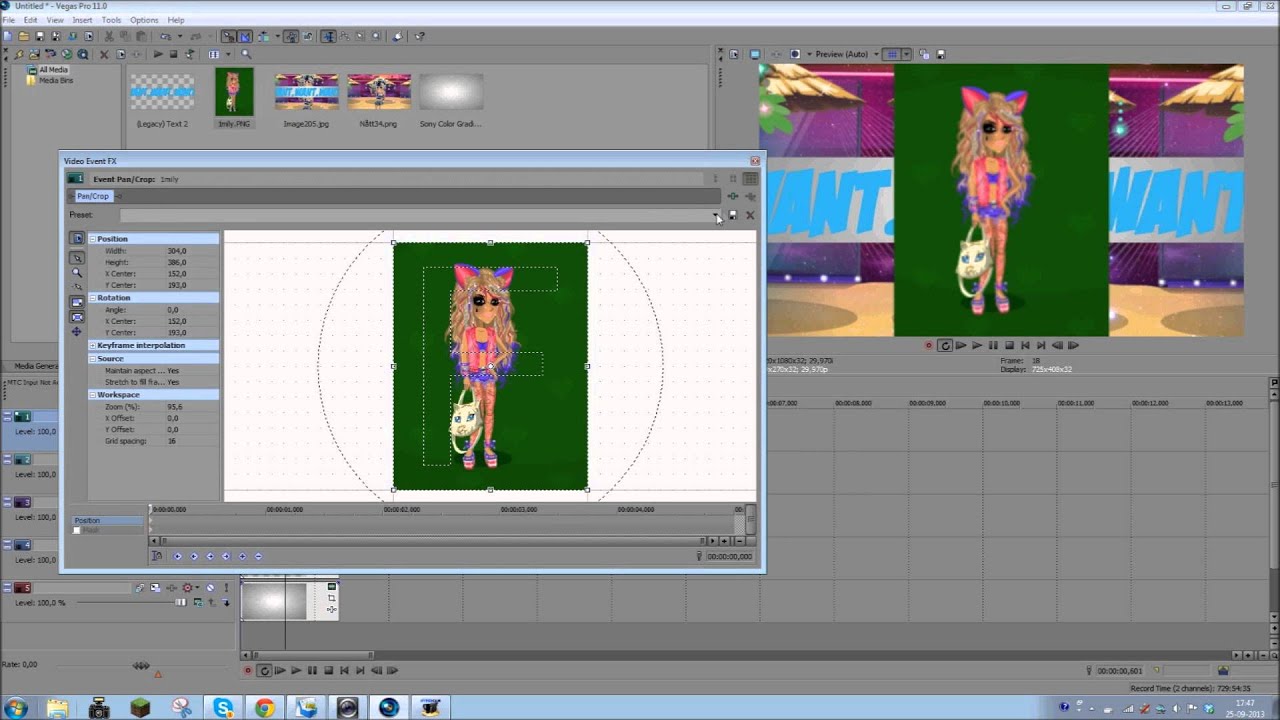The height and width of the screenshot is (720, 1280).
Task: Select Position row in keyframe track list
Action: [x=108, y=520]
